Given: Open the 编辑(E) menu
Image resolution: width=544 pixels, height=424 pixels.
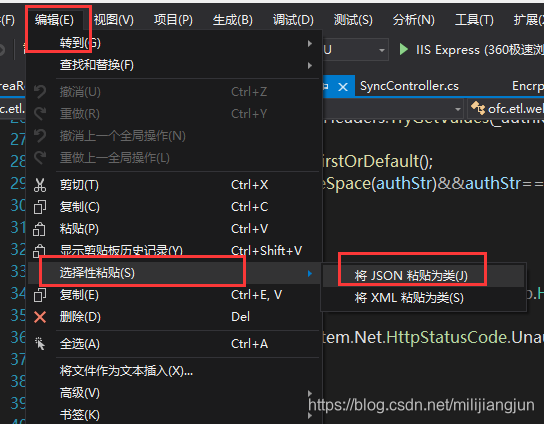Looking at the screenshot, I should 54,20.
